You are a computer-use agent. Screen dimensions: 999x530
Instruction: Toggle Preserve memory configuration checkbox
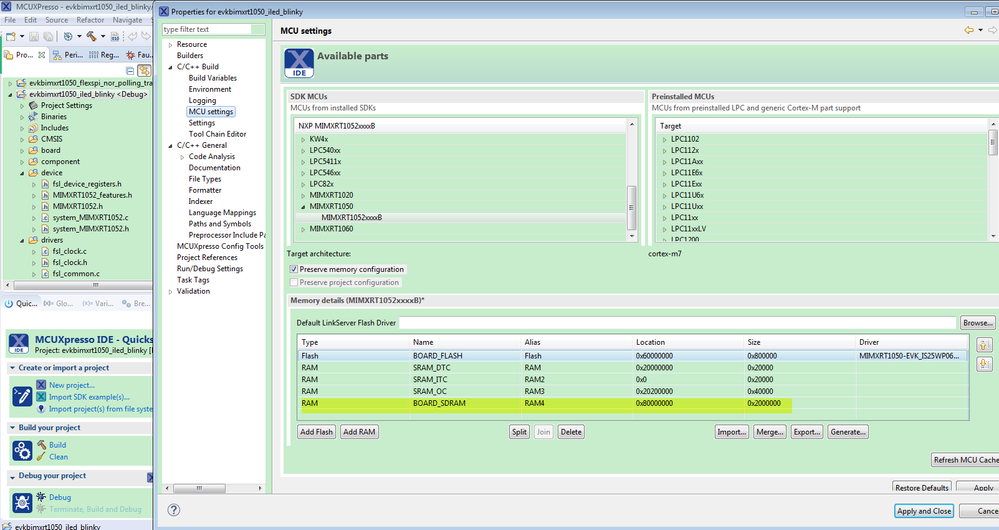[294, 269]
